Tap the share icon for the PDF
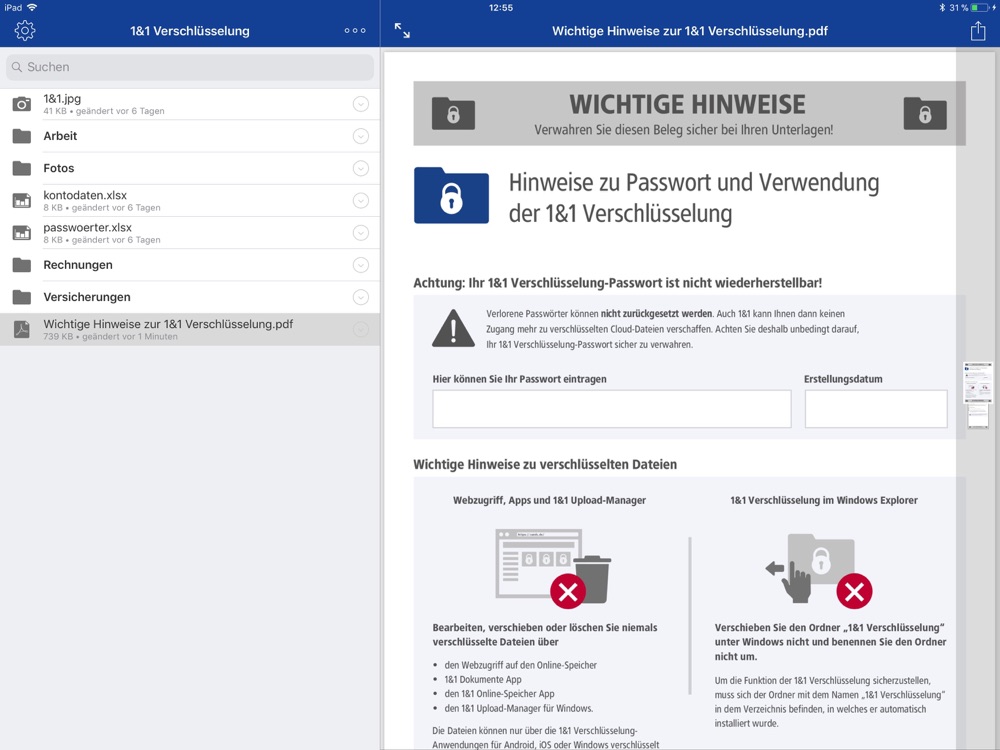 978,31
